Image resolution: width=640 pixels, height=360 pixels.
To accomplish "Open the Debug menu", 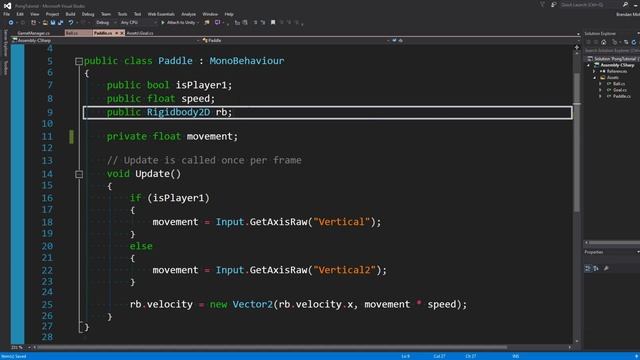I will 88,14.
